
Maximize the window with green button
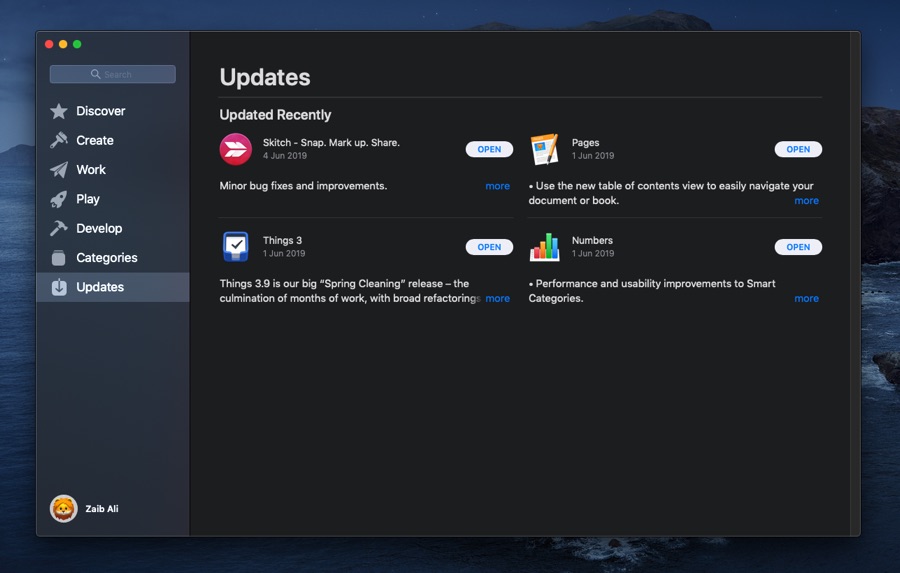77,44
